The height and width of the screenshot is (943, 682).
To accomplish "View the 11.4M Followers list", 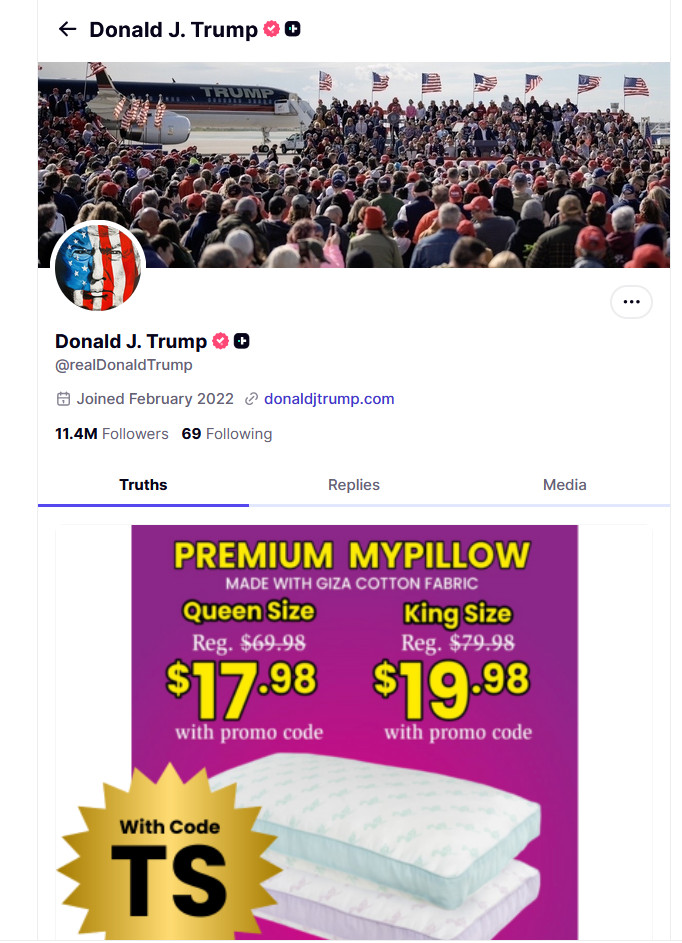I will [112, 434].
